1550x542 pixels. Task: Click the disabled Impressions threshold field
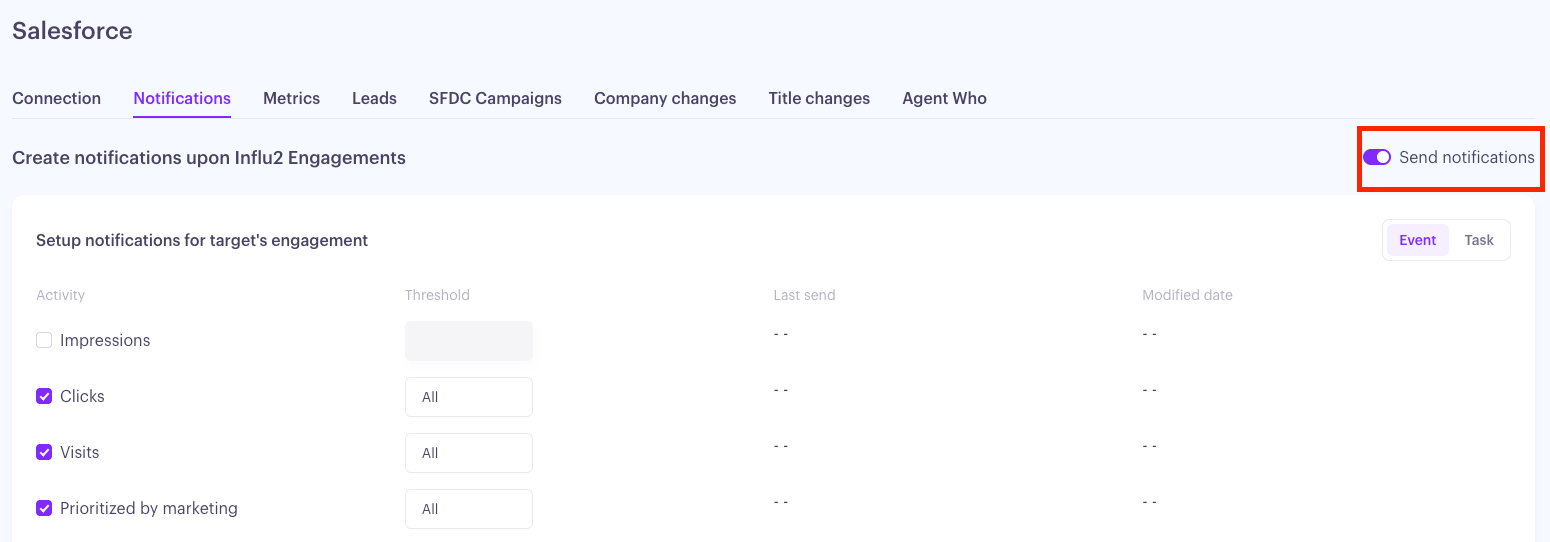(x=469, y=341)
